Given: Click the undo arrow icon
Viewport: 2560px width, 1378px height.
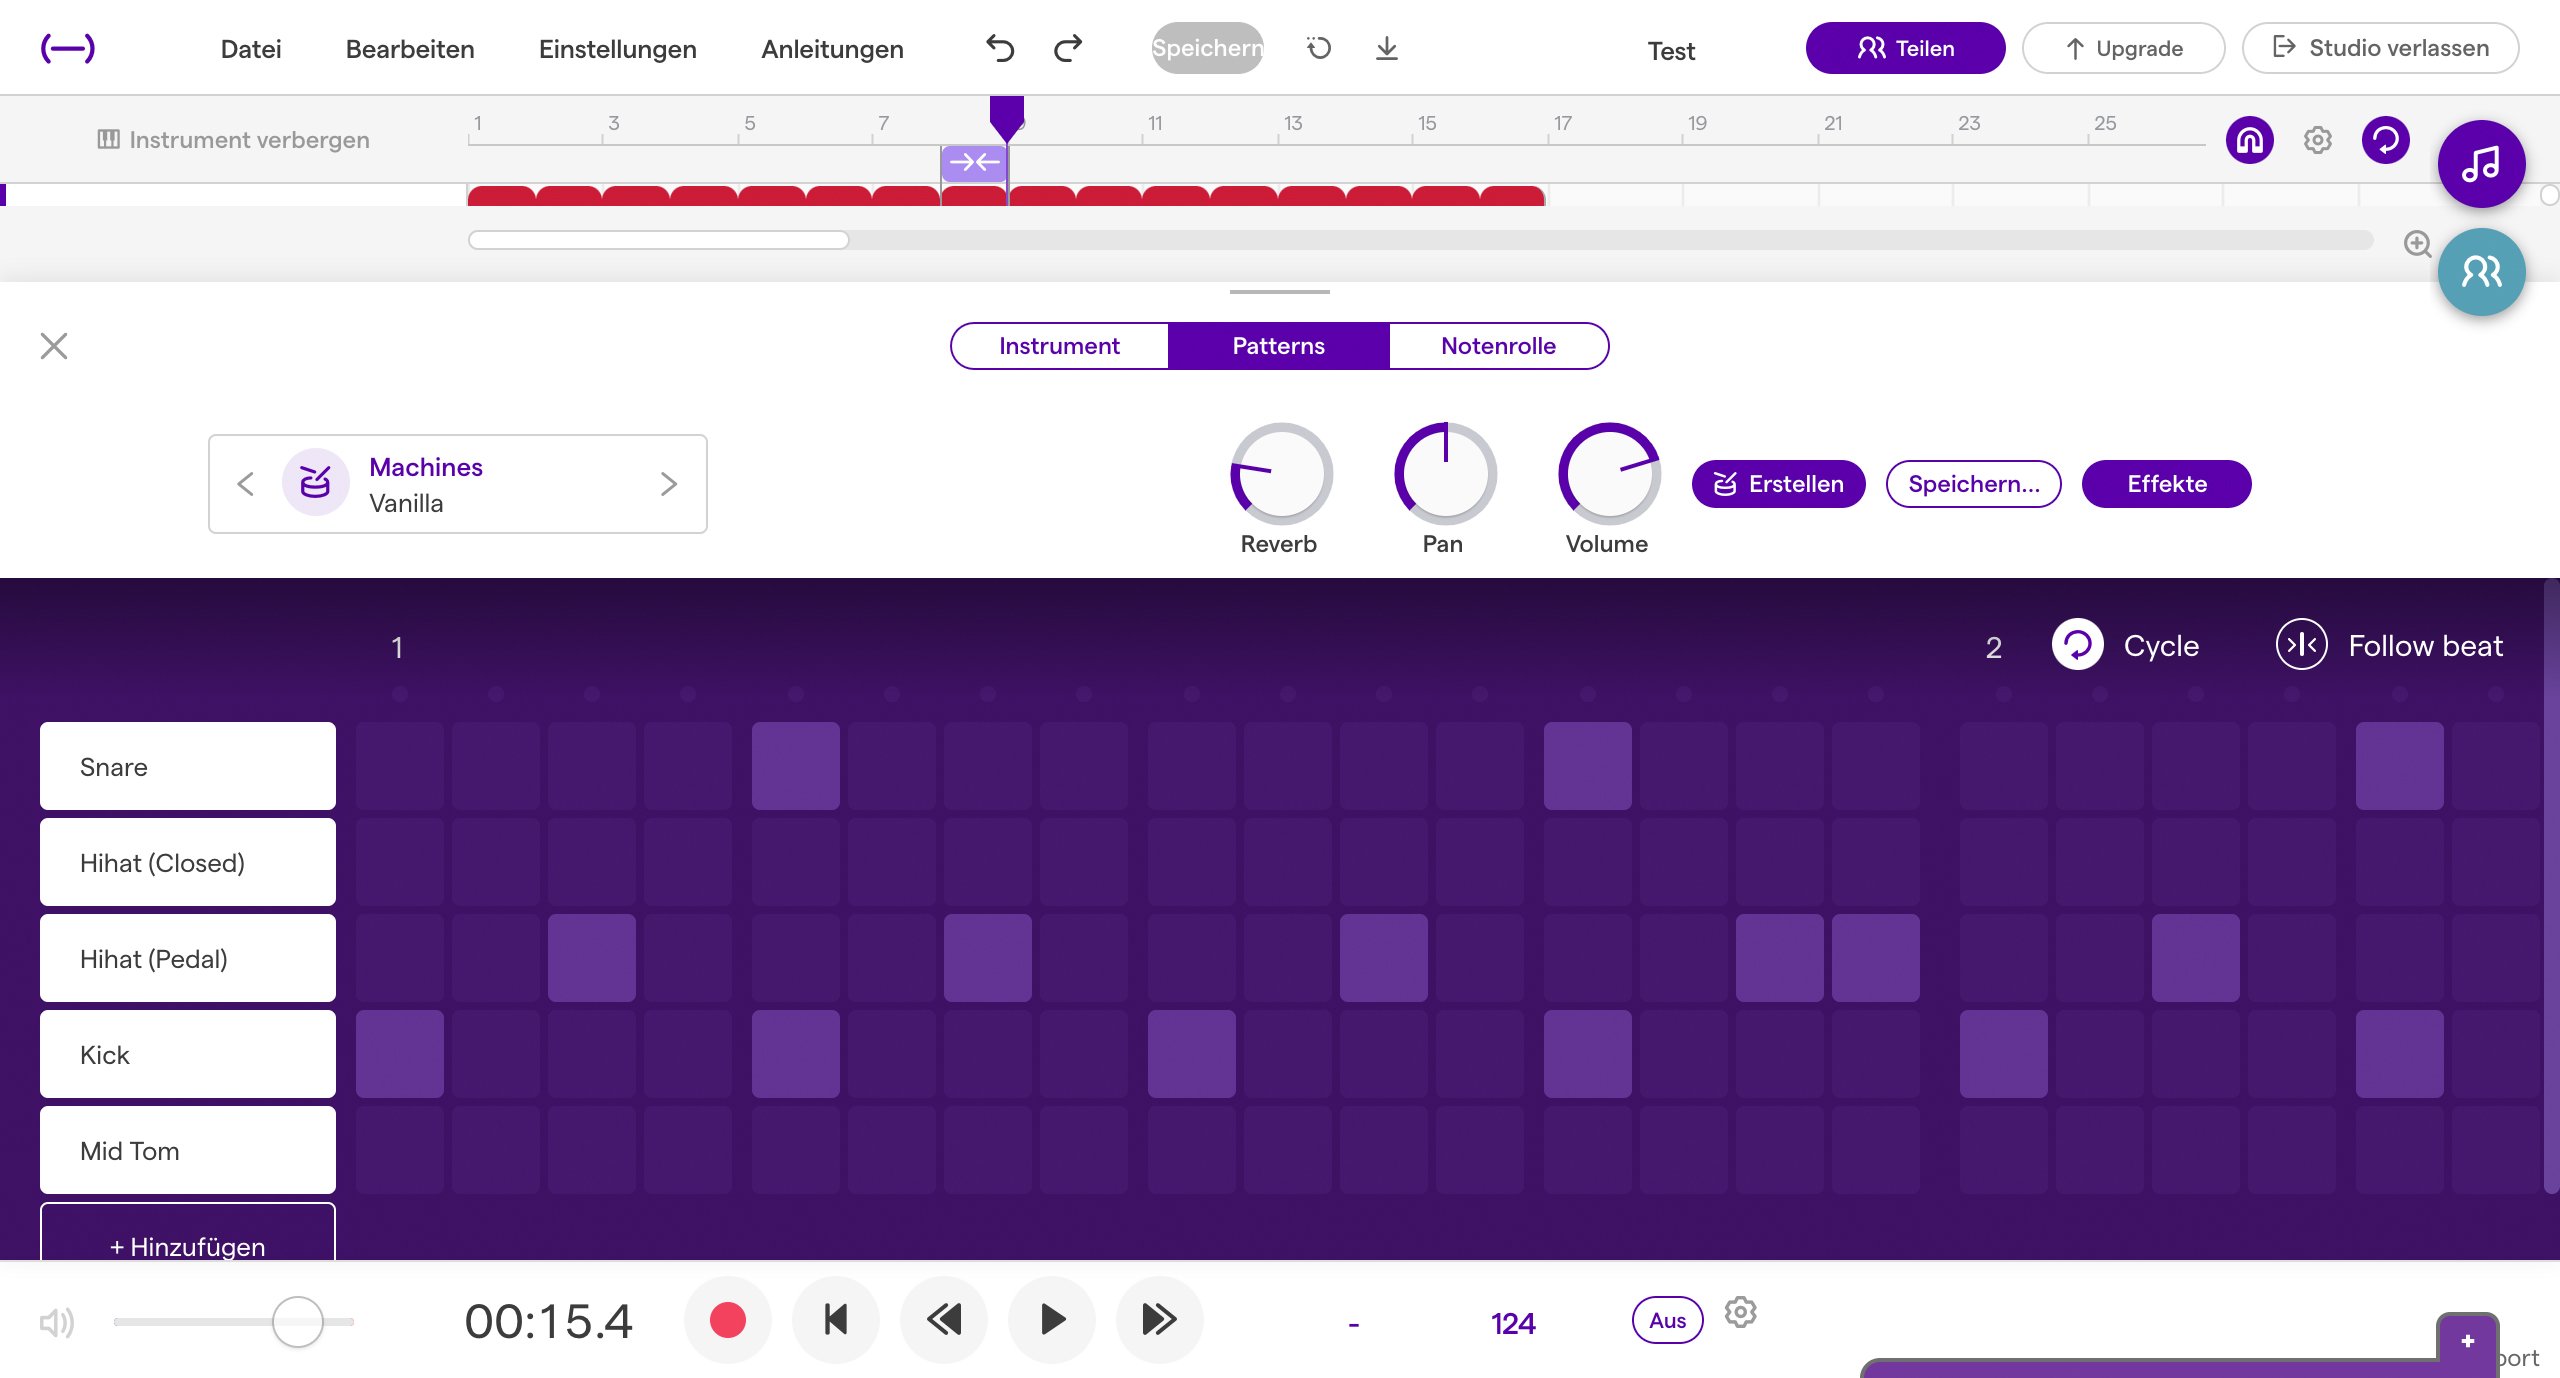Looking at the screenshot, I should point(999,48).
